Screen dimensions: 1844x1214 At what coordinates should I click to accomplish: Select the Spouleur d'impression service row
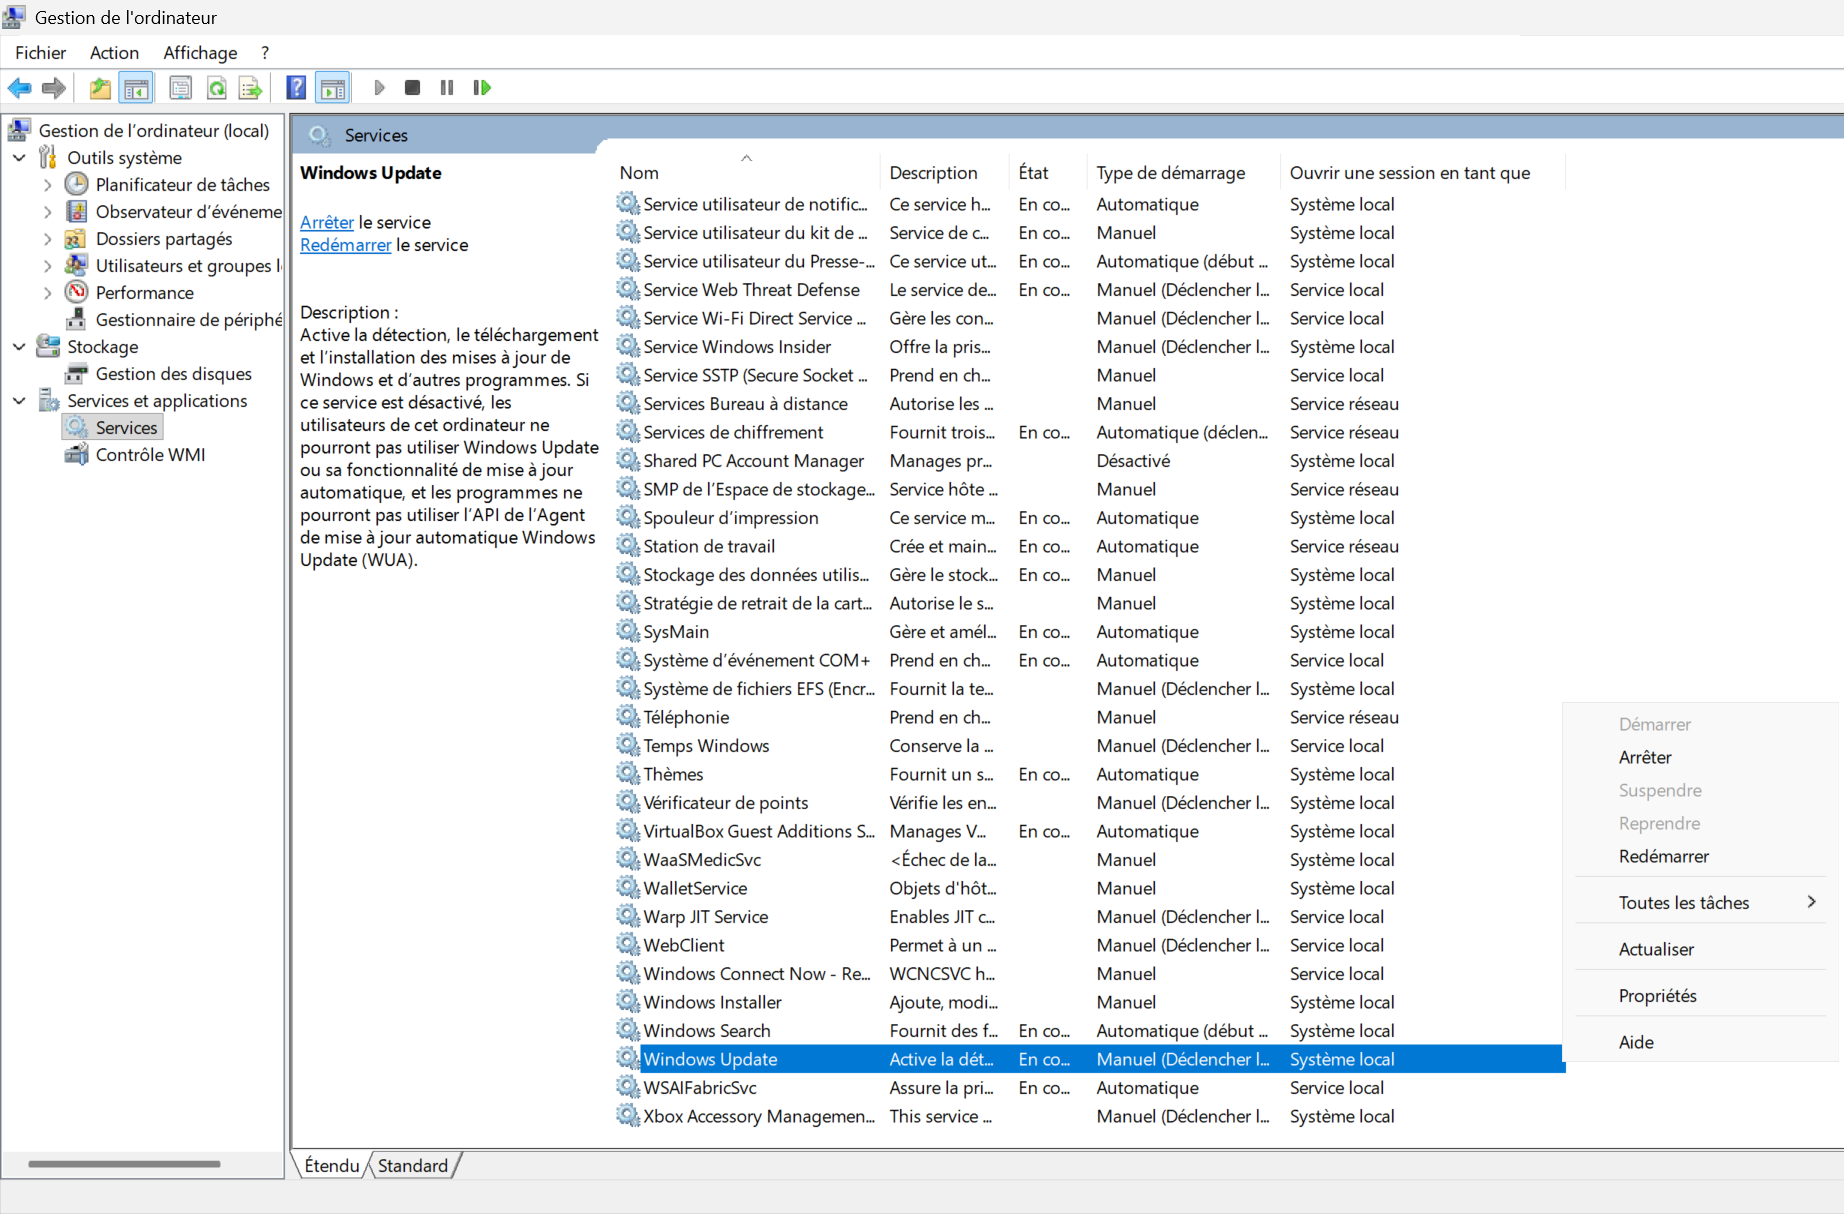[1088, 518]
